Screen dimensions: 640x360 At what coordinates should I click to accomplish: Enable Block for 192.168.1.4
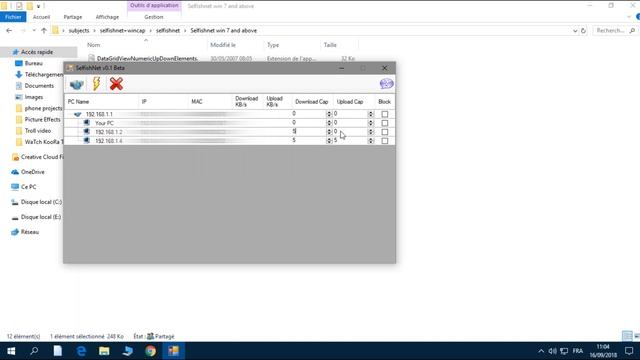384,141
